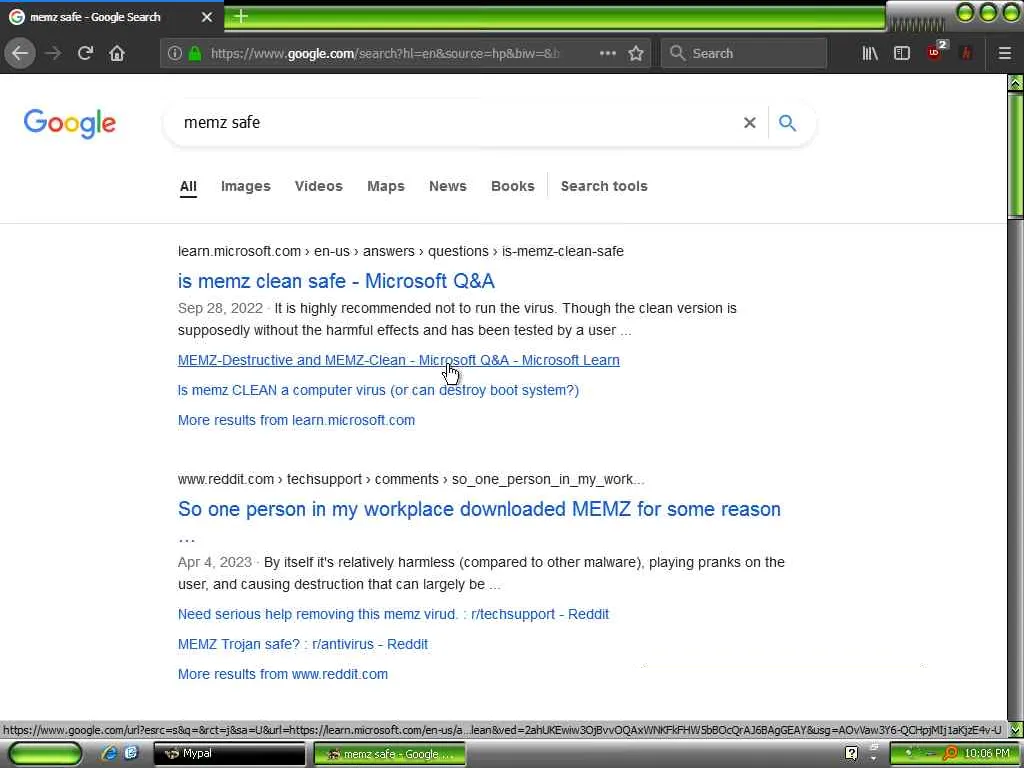Open 'MEMZ-Destructive and MEMZ-Clean' Microsoft Learn link

pos(398,360)
